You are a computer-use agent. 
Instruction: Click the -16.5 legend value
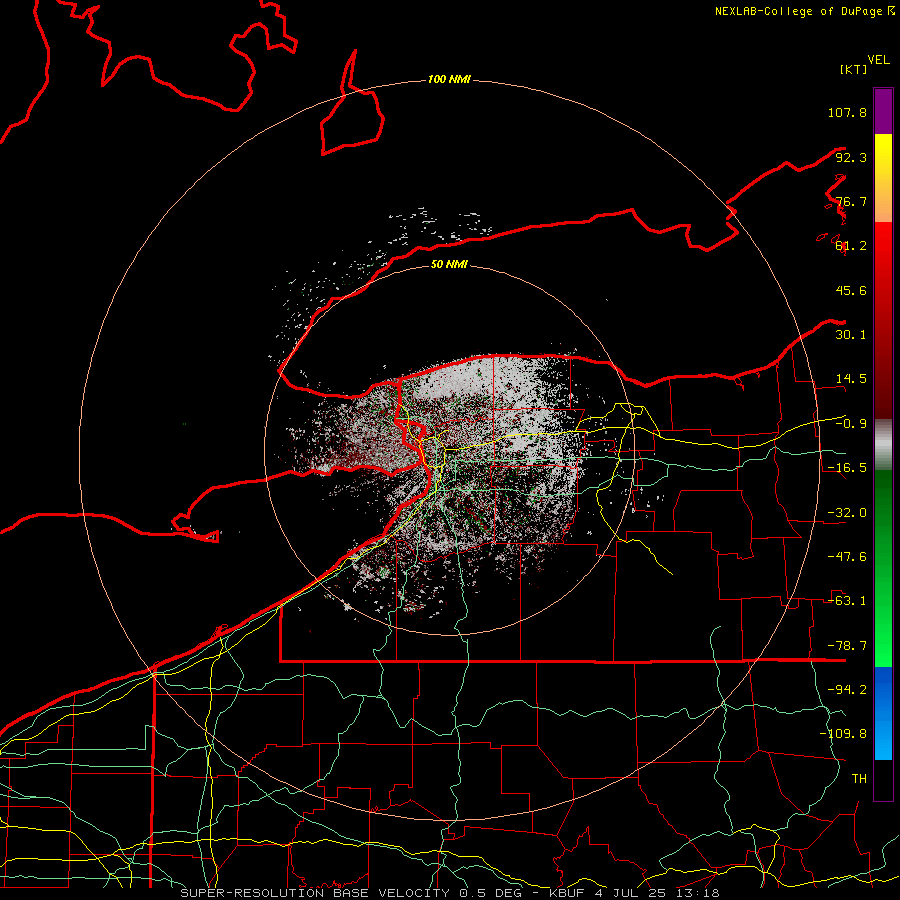pos(847,468)
